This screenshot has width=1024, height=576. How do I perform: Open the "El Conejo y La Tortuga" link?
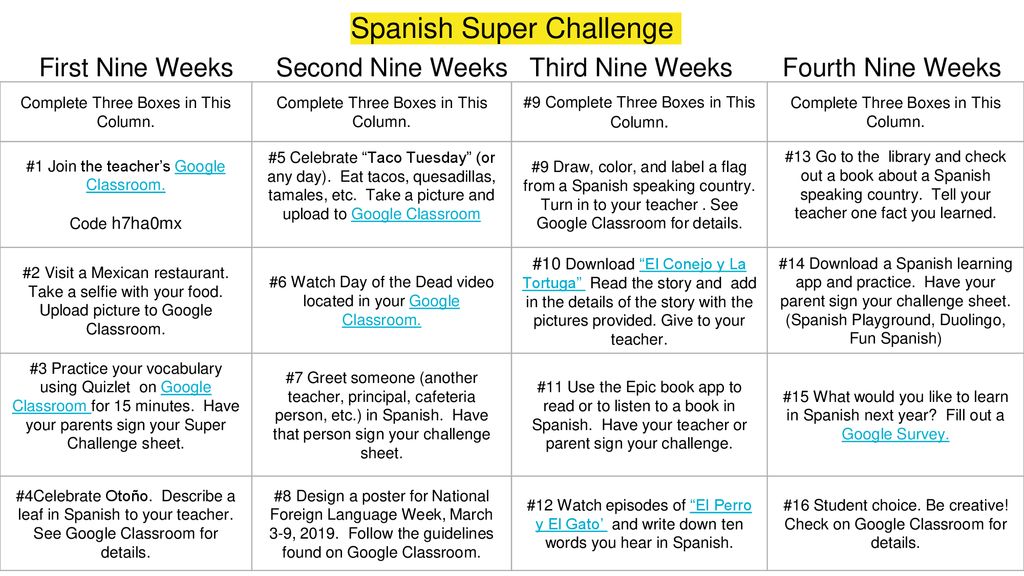(x=634, y=273)
